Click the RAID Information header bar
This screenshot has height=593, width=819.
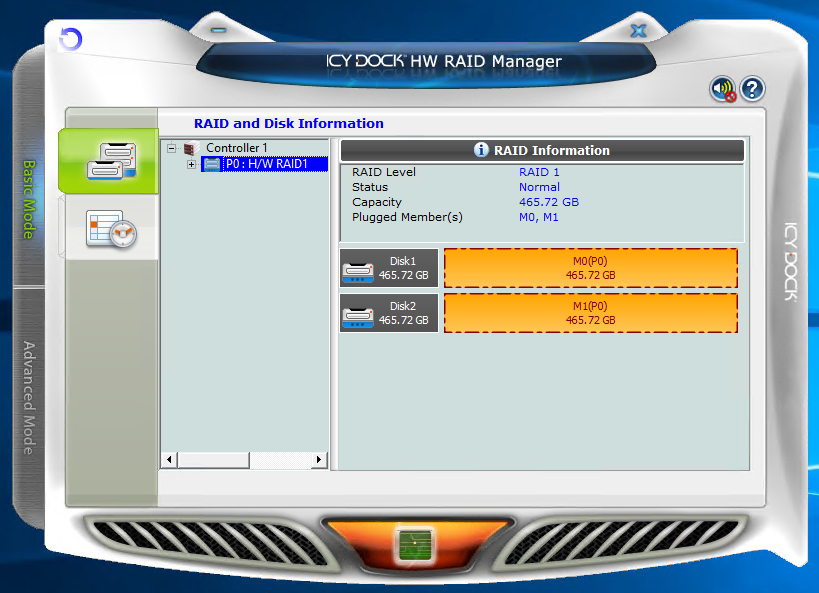coord(542,150)
